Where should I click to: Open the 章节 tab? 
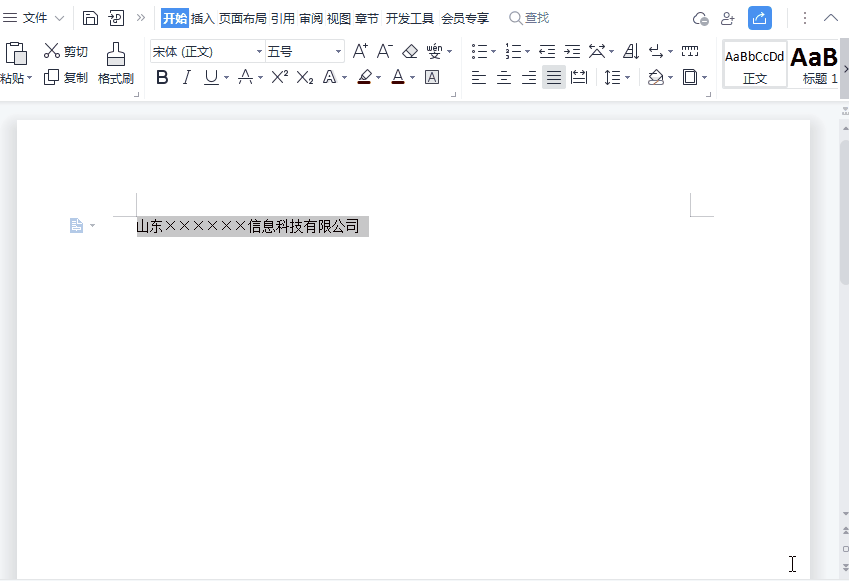click(367, 18)
